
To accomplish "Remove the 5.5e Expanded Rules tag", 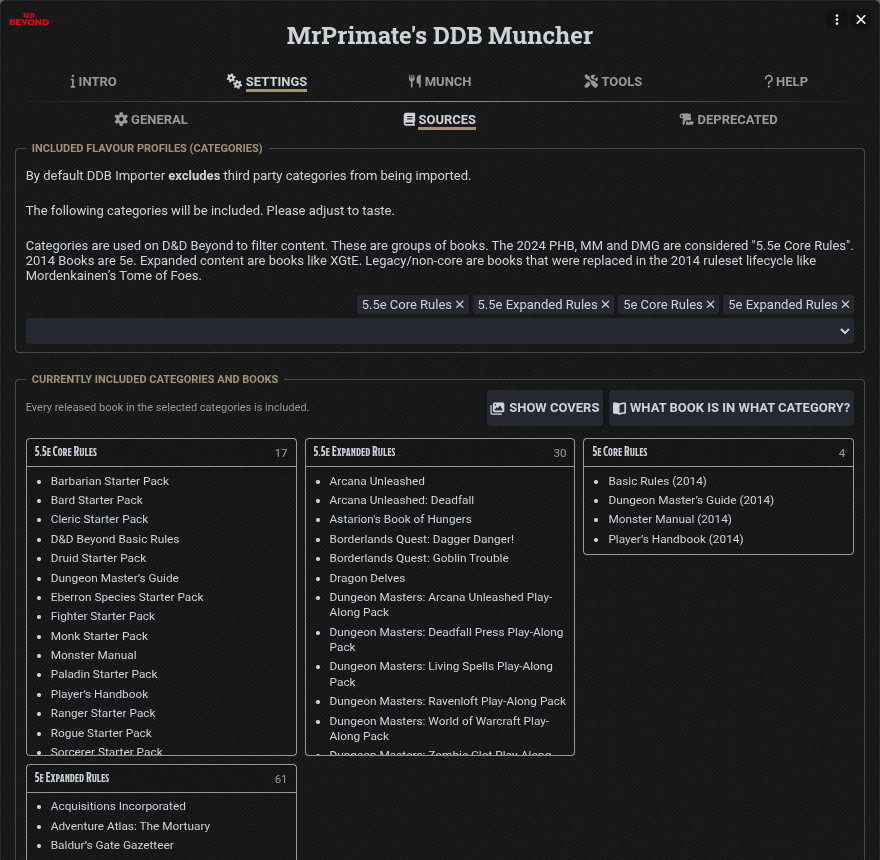I will [x=606, y=304].
